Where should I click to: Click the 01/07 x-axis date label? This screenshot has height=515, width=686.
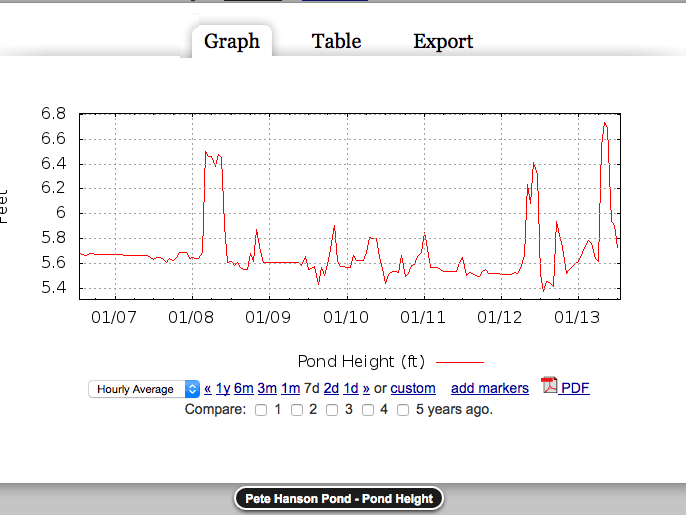click(114, 318)
